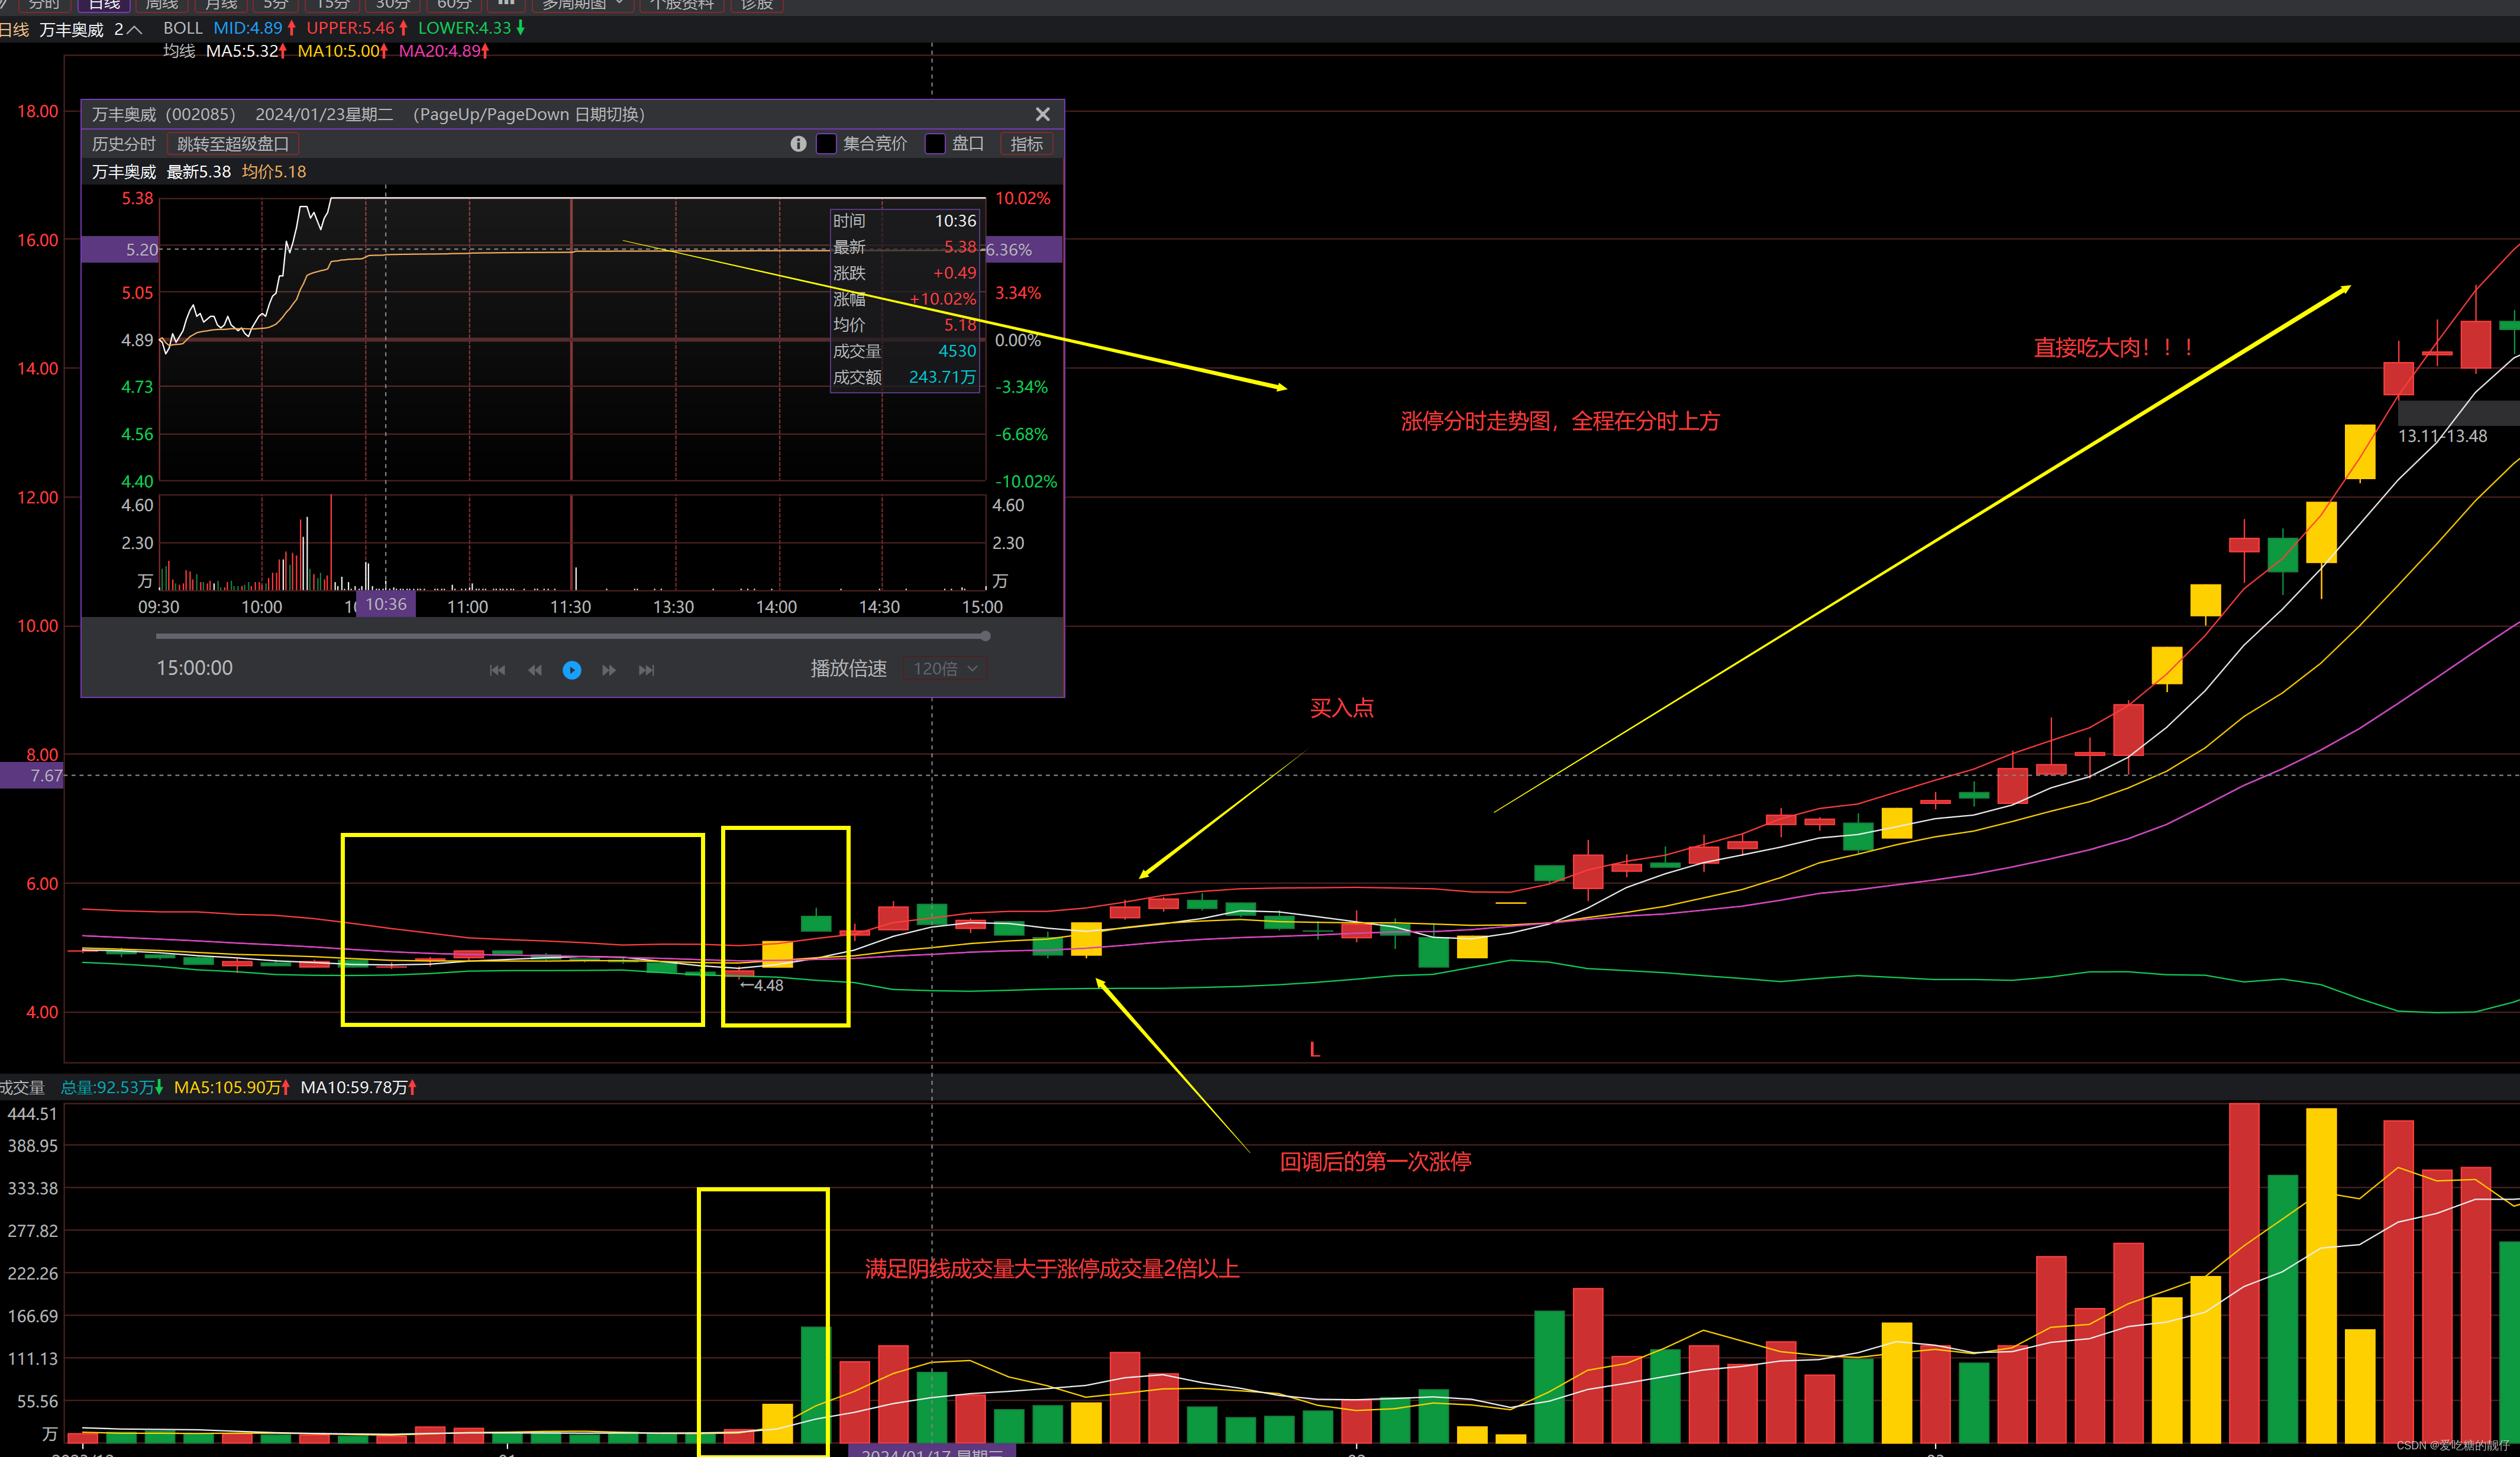Viewport: 2520px width, 1457px height.
Task: Click the 成交额 243.71万 row in tooltip
Action: click(904, 377)
